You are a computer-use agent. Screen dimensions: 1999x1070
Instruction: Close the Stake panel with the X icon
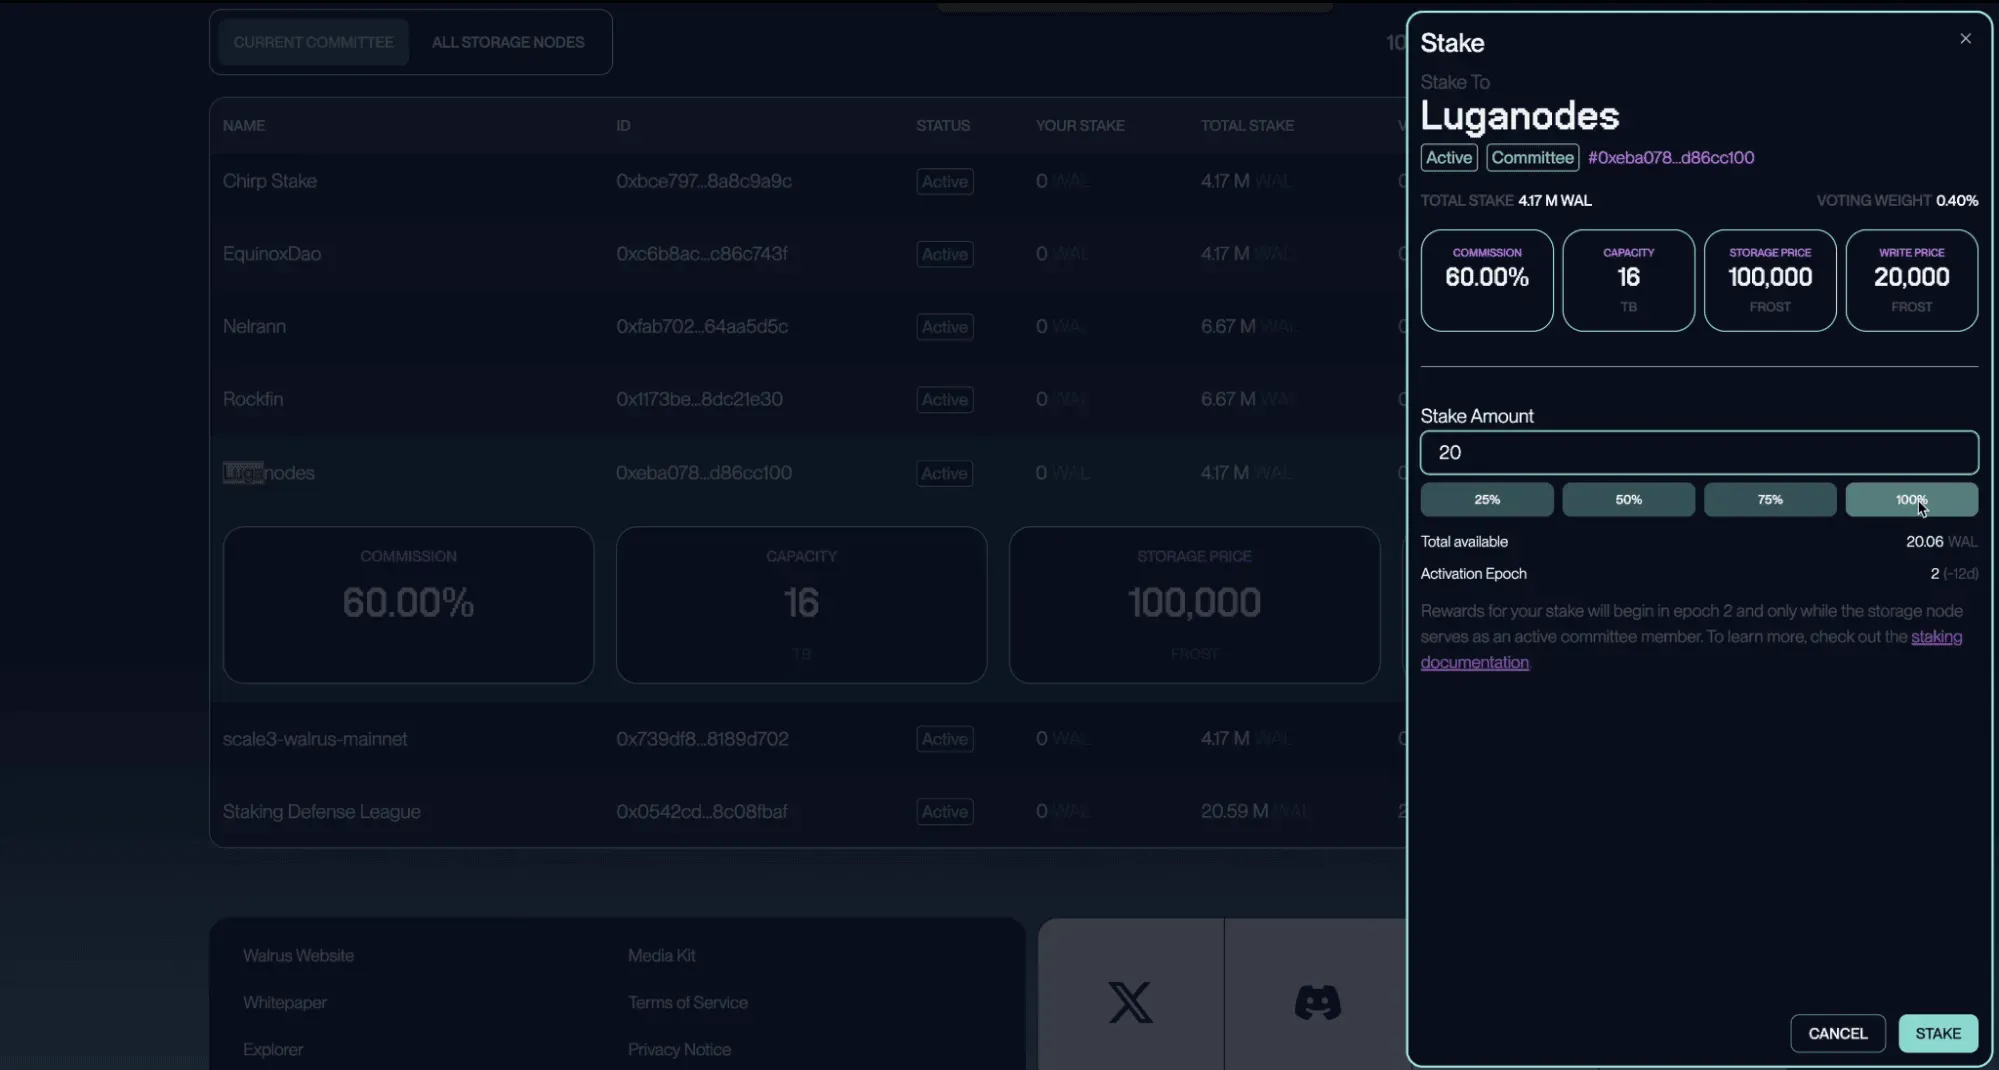1965,39
